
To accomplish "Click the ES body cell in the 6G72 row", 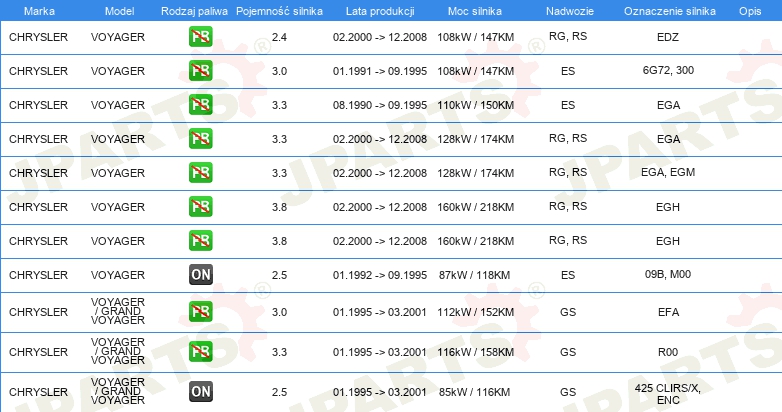I will point(568,71).
